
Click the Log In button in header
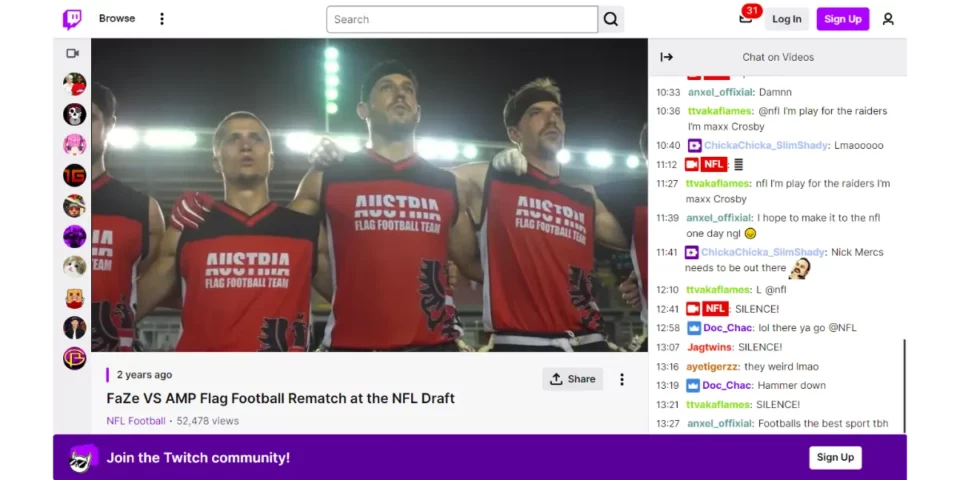(787, 19)
